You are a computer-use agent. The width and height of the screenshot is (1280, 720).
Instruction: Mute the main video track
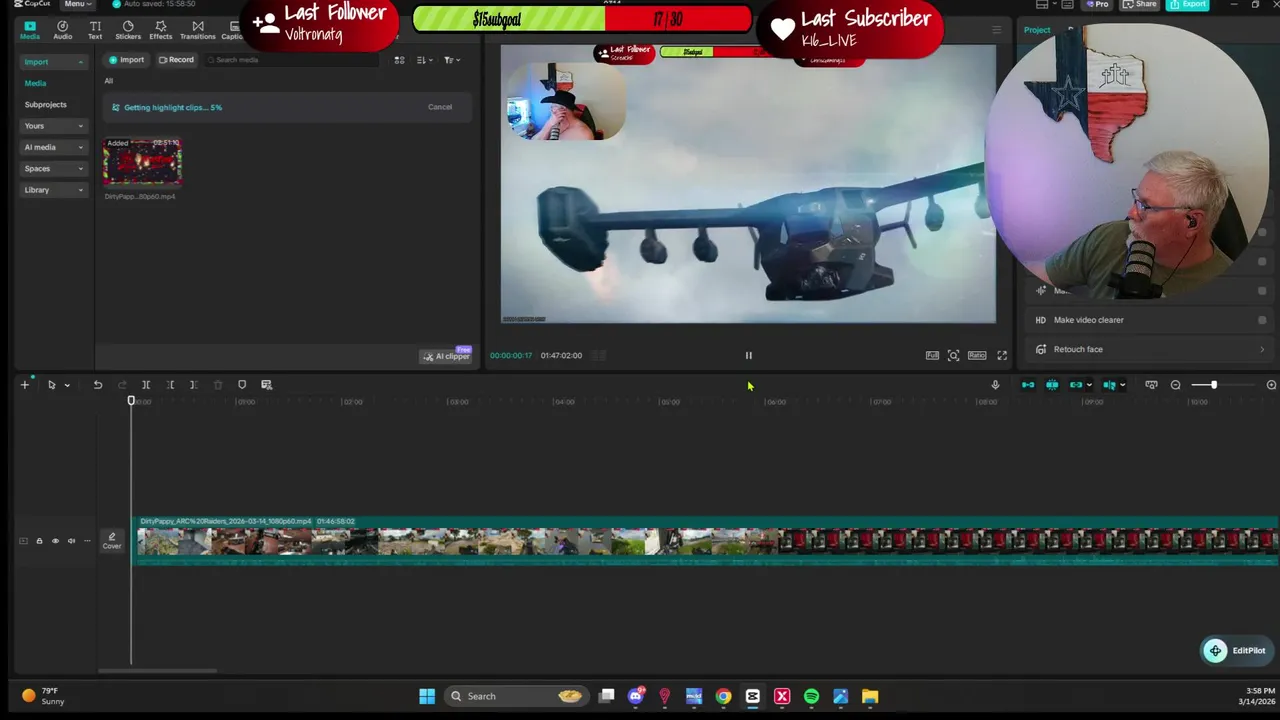pos(71,541)
